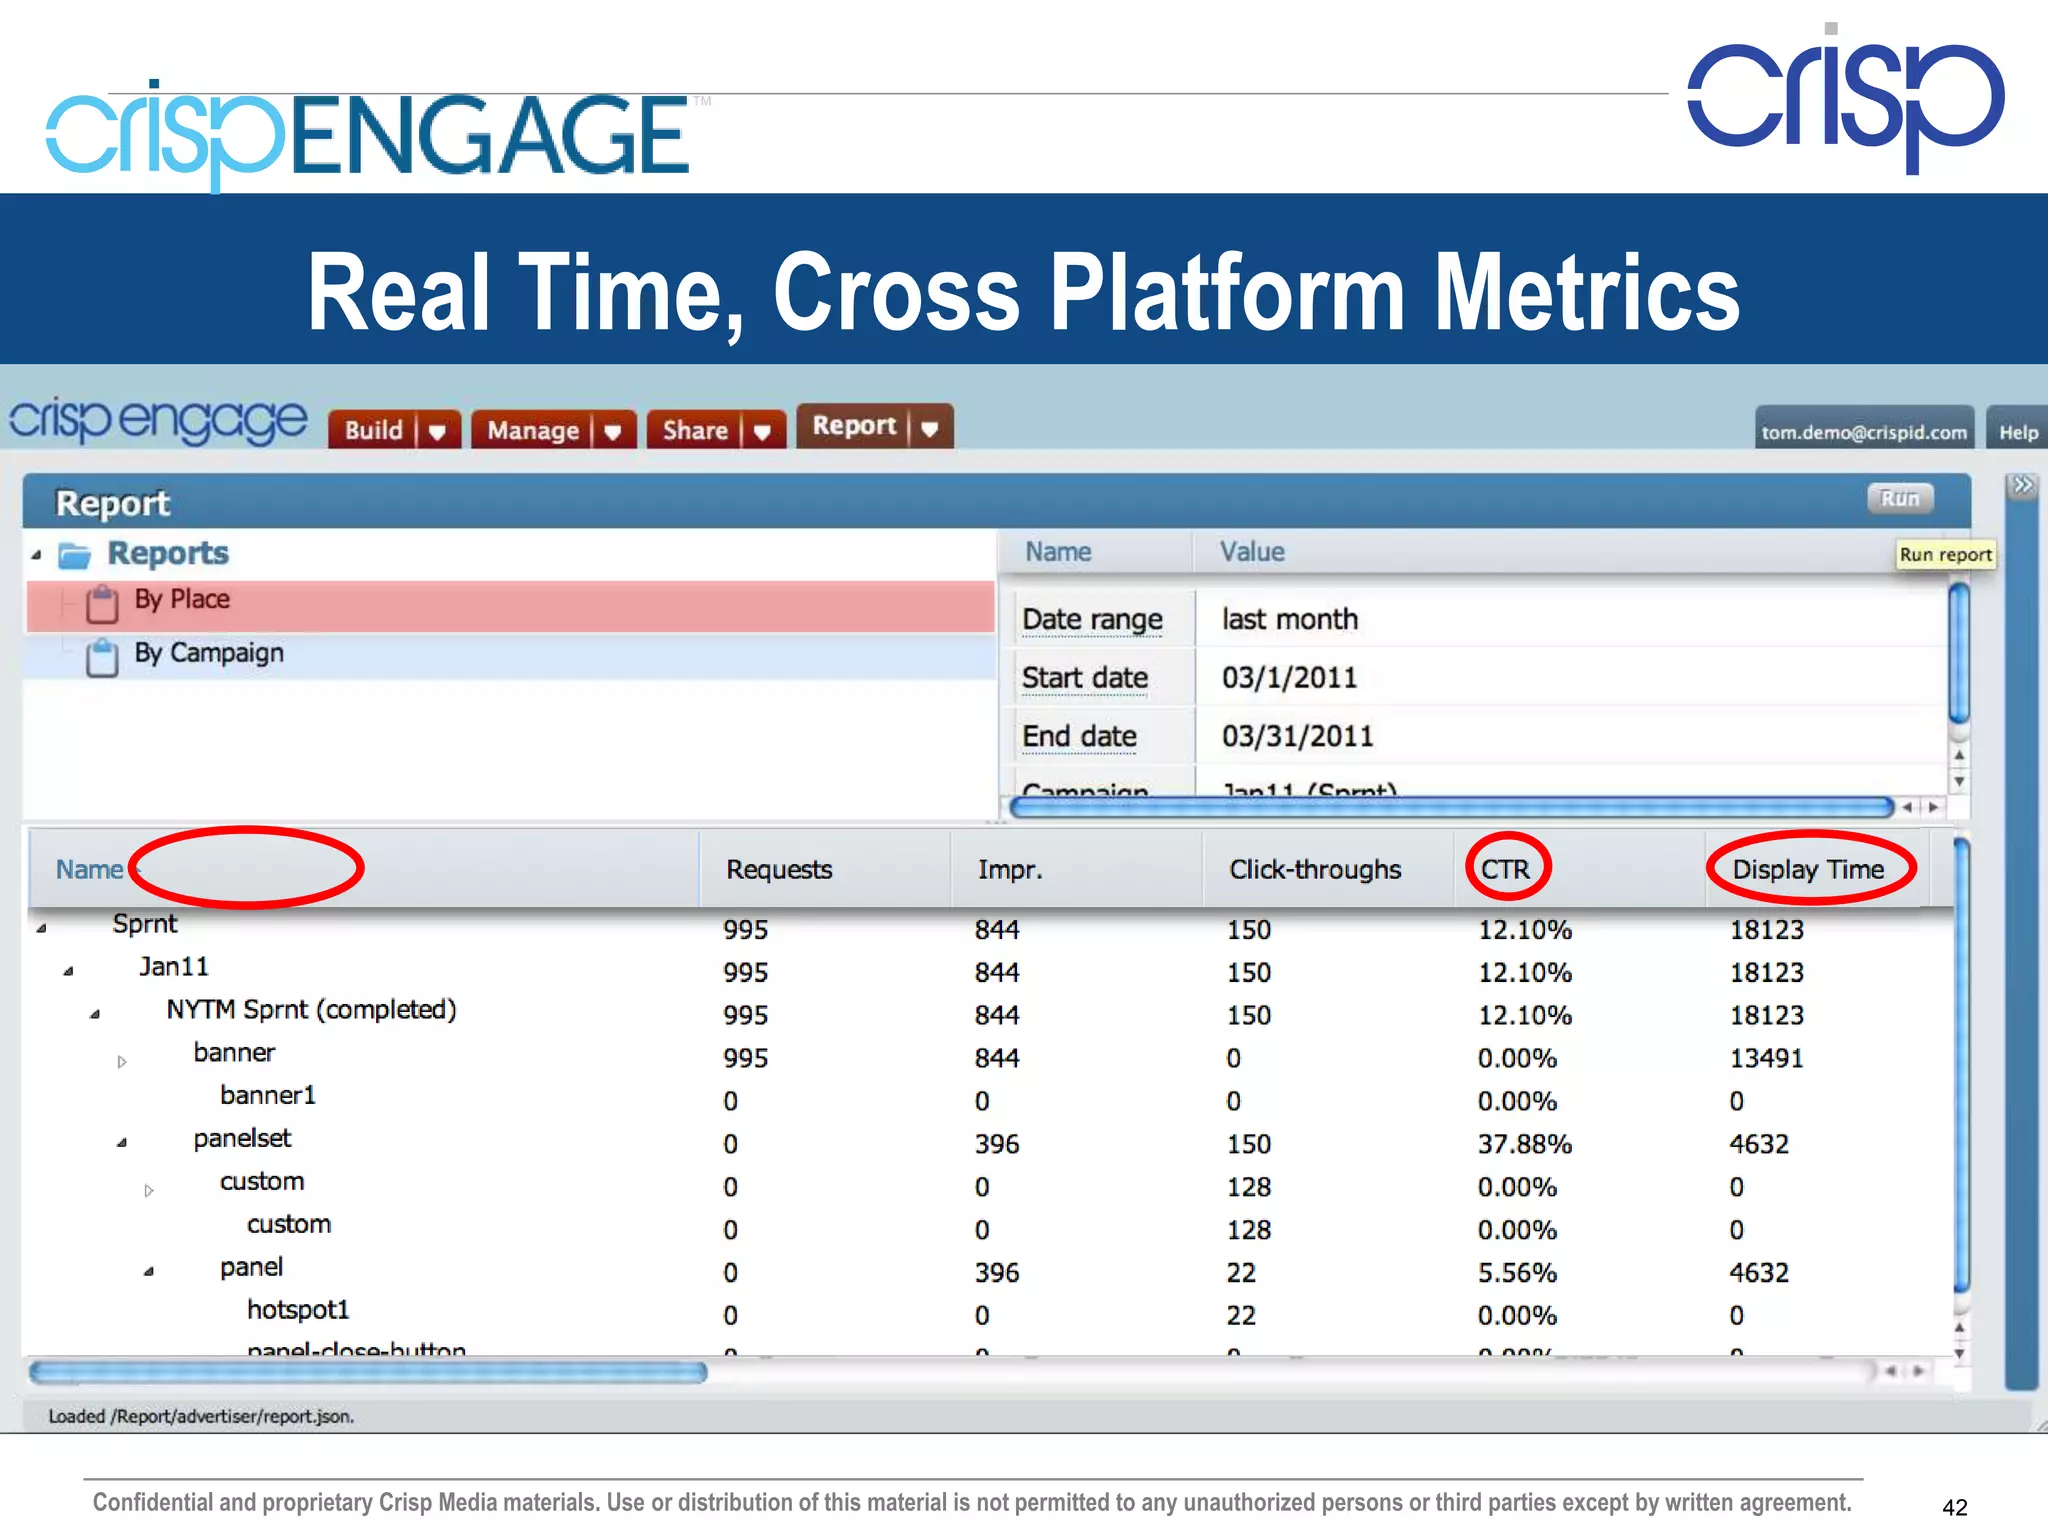Expand the banner tree row
The height and width of the screenshot is (1536, 2048).
pos(122,1061)
